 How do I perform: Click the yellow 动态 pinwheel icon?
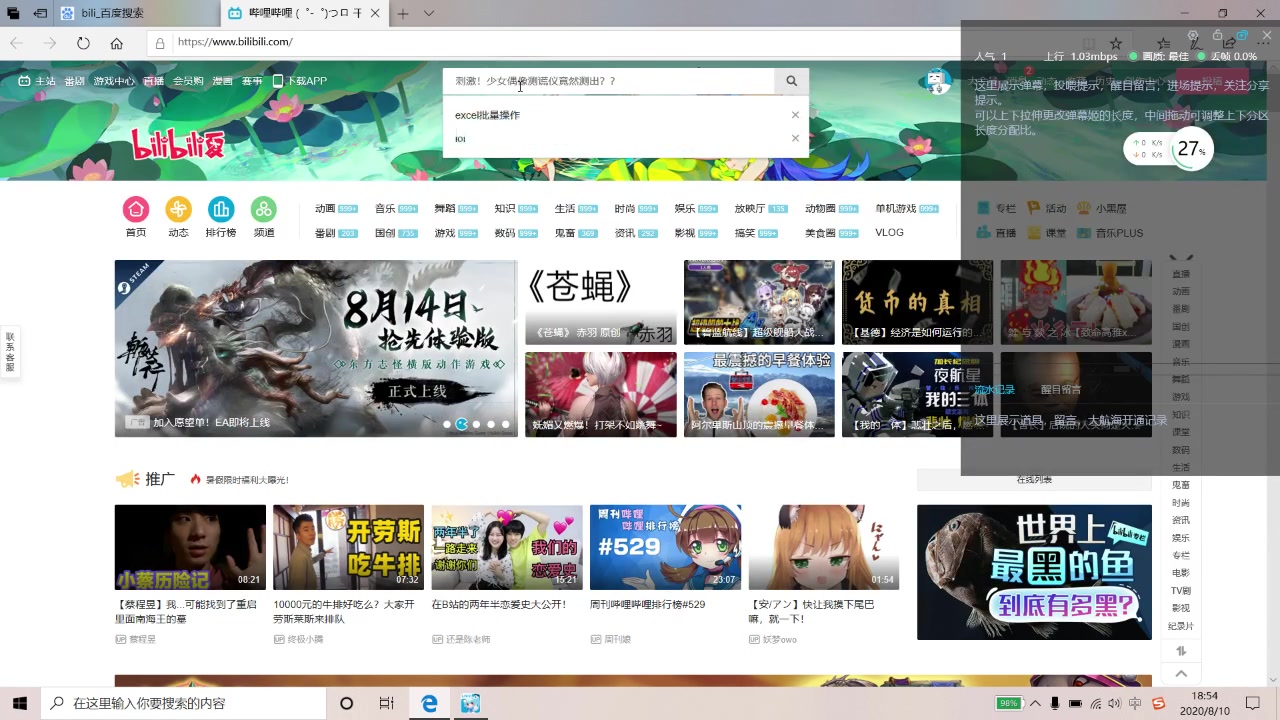point(178,209)
